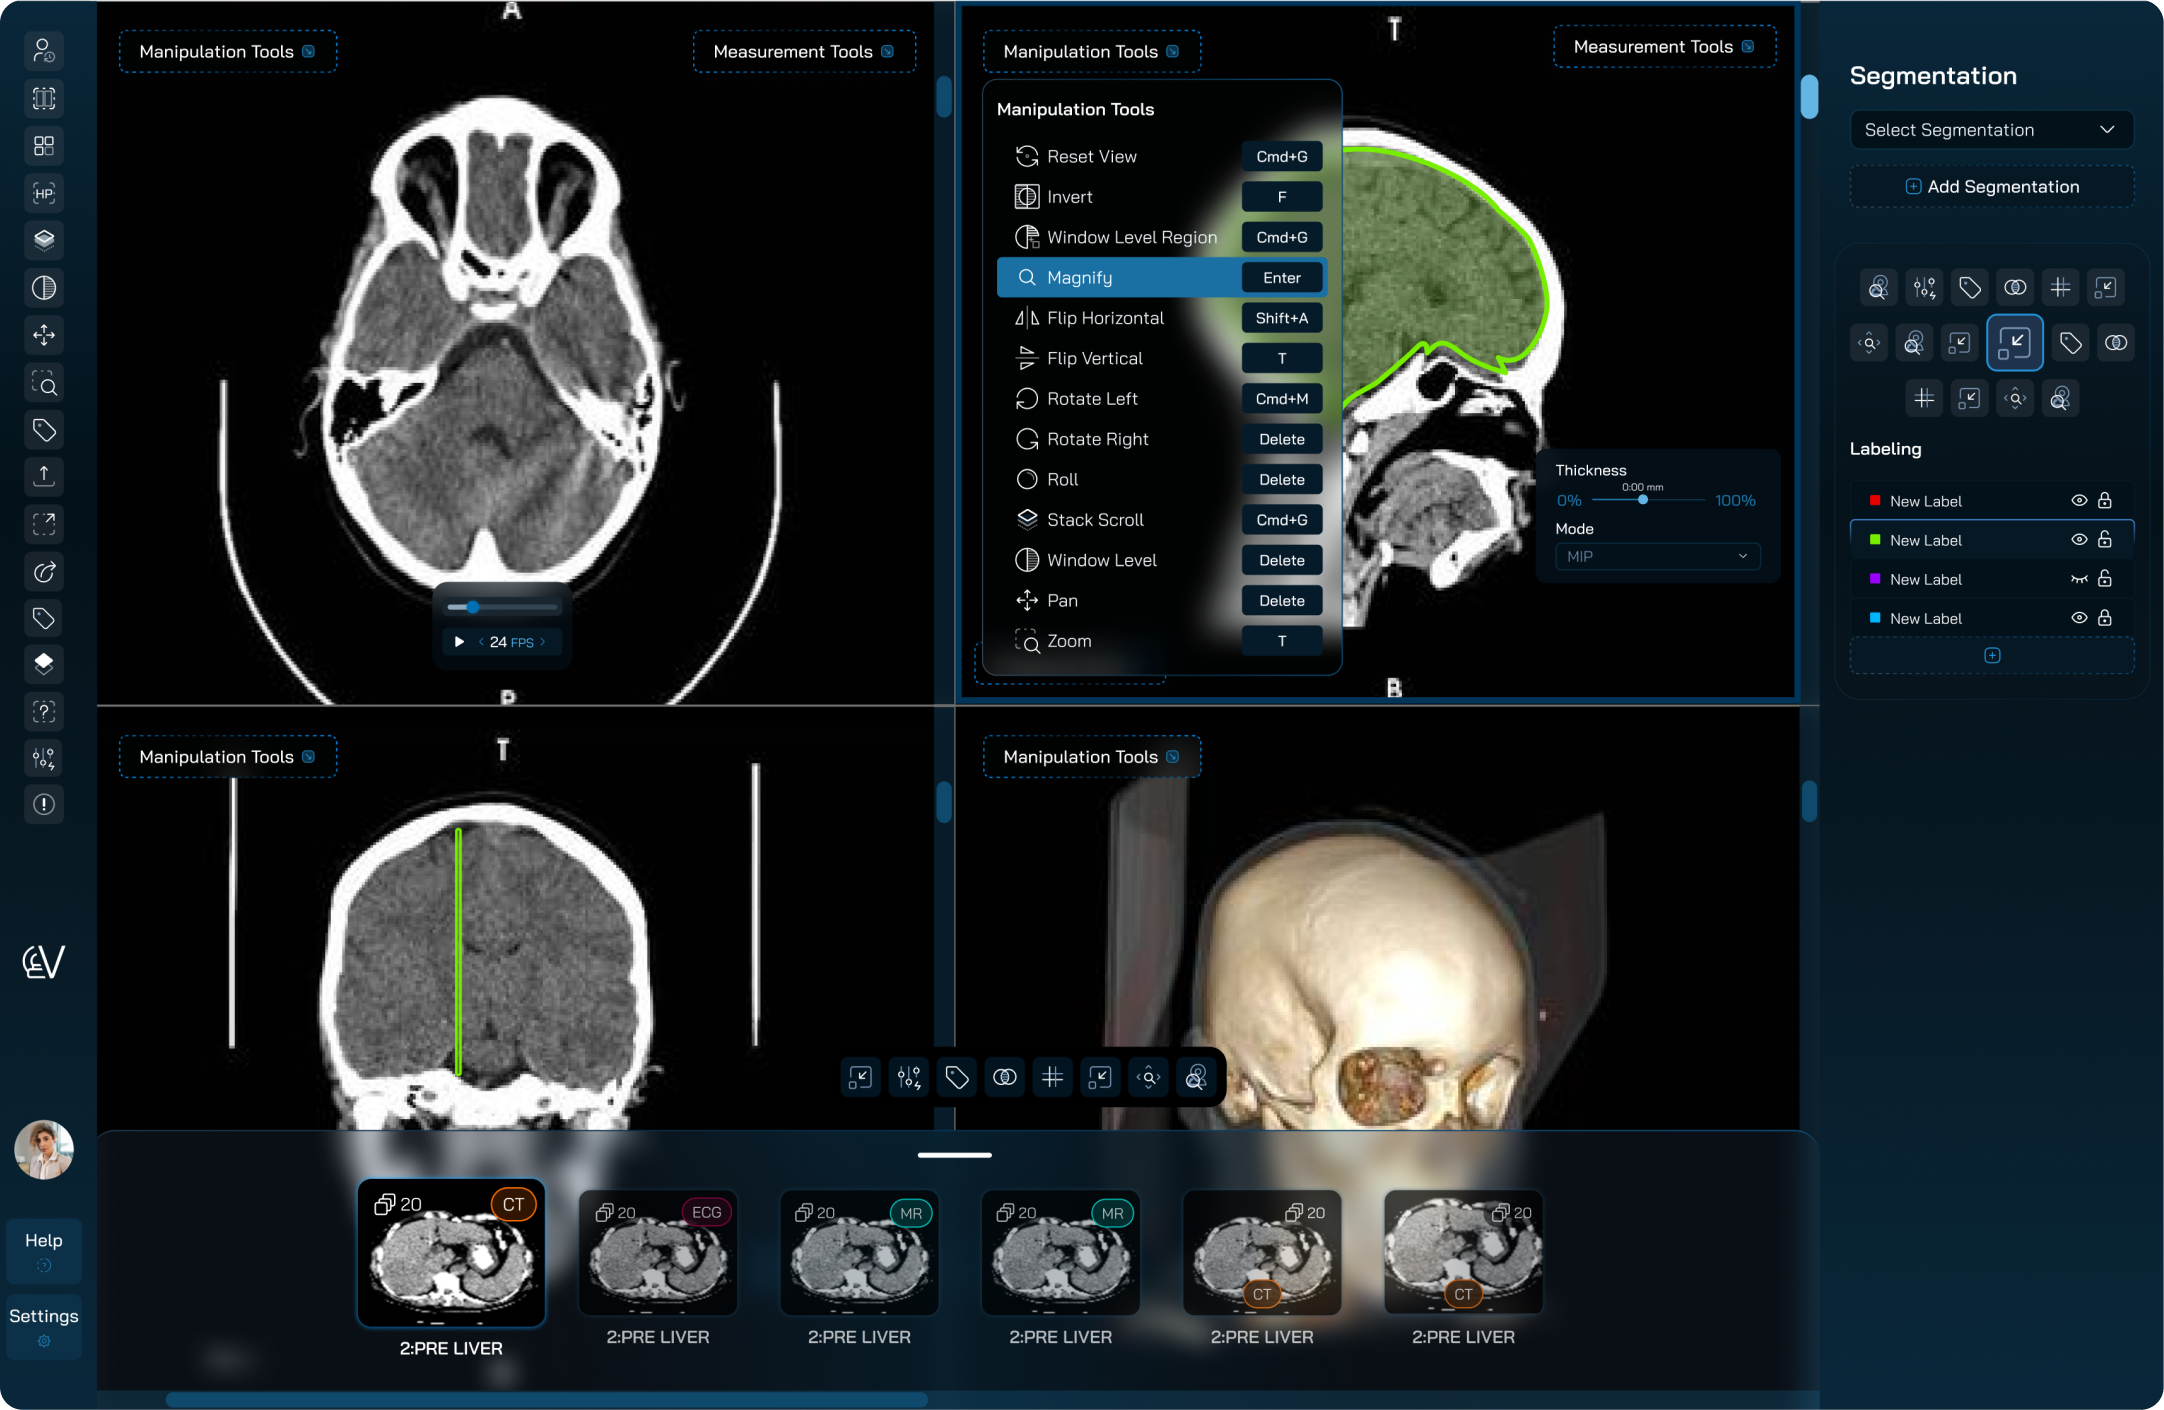Viewport: 2164px width, 1410px height.
Task: Open the ECG 2:PRE LIVER thumbnail
Action: pyautogui.click(x=658, y=1254)
